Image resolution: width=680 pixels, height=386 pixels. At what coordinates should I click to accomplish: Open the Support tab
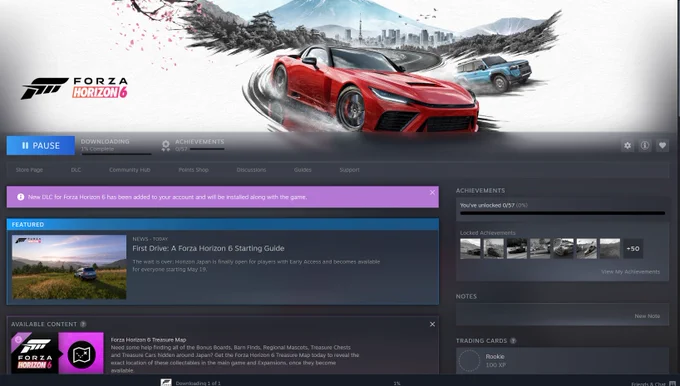pyautogui.click(x=350, y=170)
